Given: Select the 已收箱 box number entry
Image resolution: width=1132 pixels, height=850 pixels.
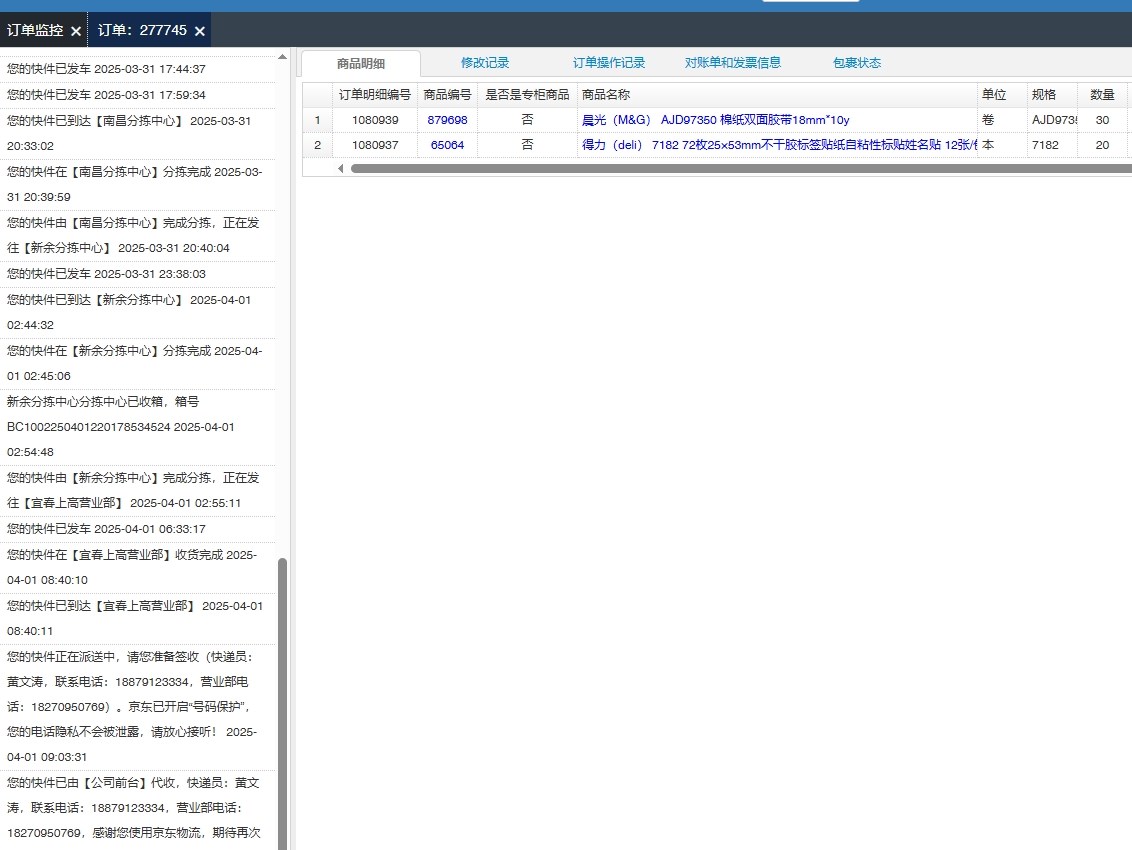Looking at the screenshot, I should click(137, 427).
